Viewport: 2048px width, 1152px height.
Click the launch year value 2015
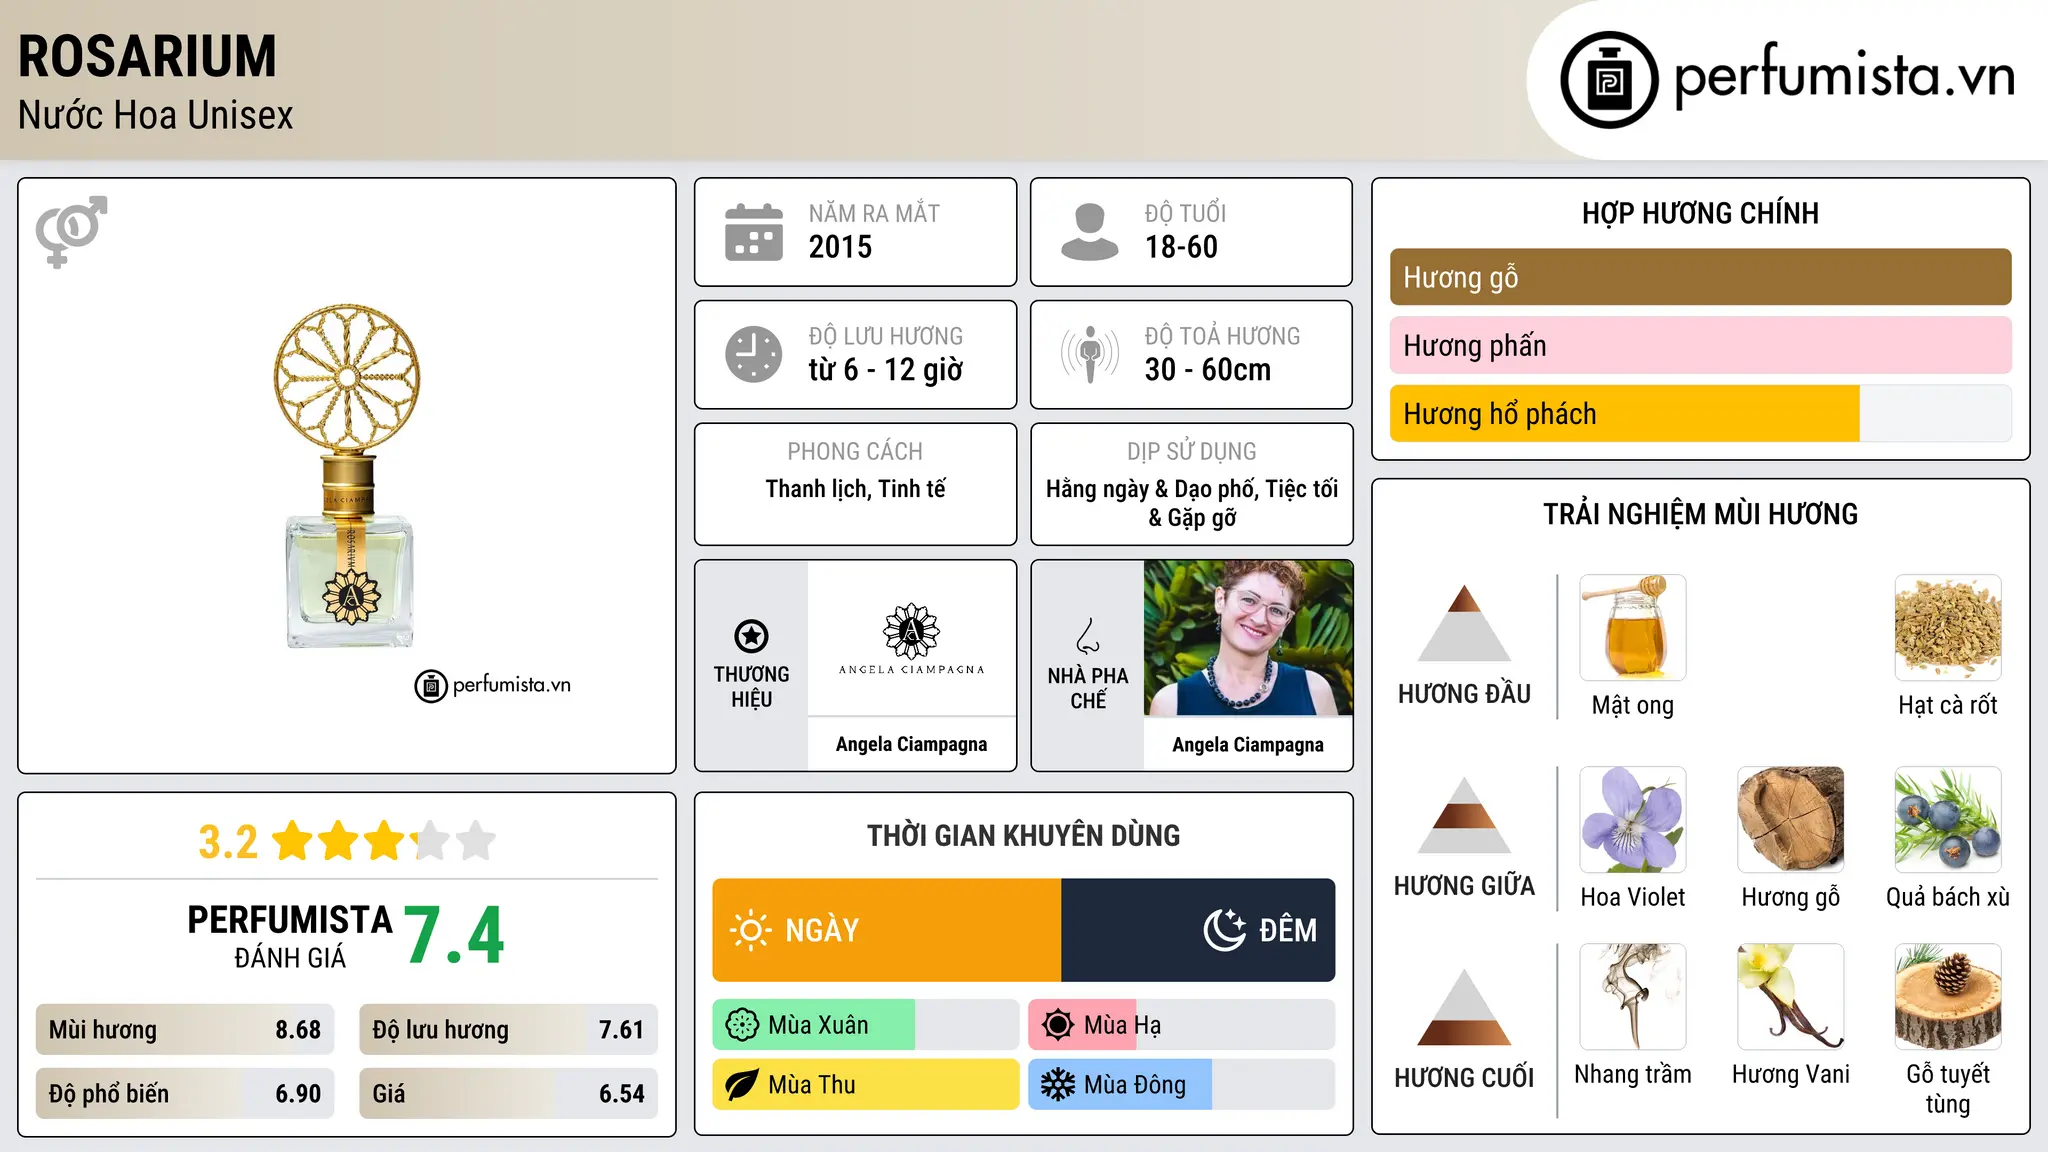click(x=840, y=247)
